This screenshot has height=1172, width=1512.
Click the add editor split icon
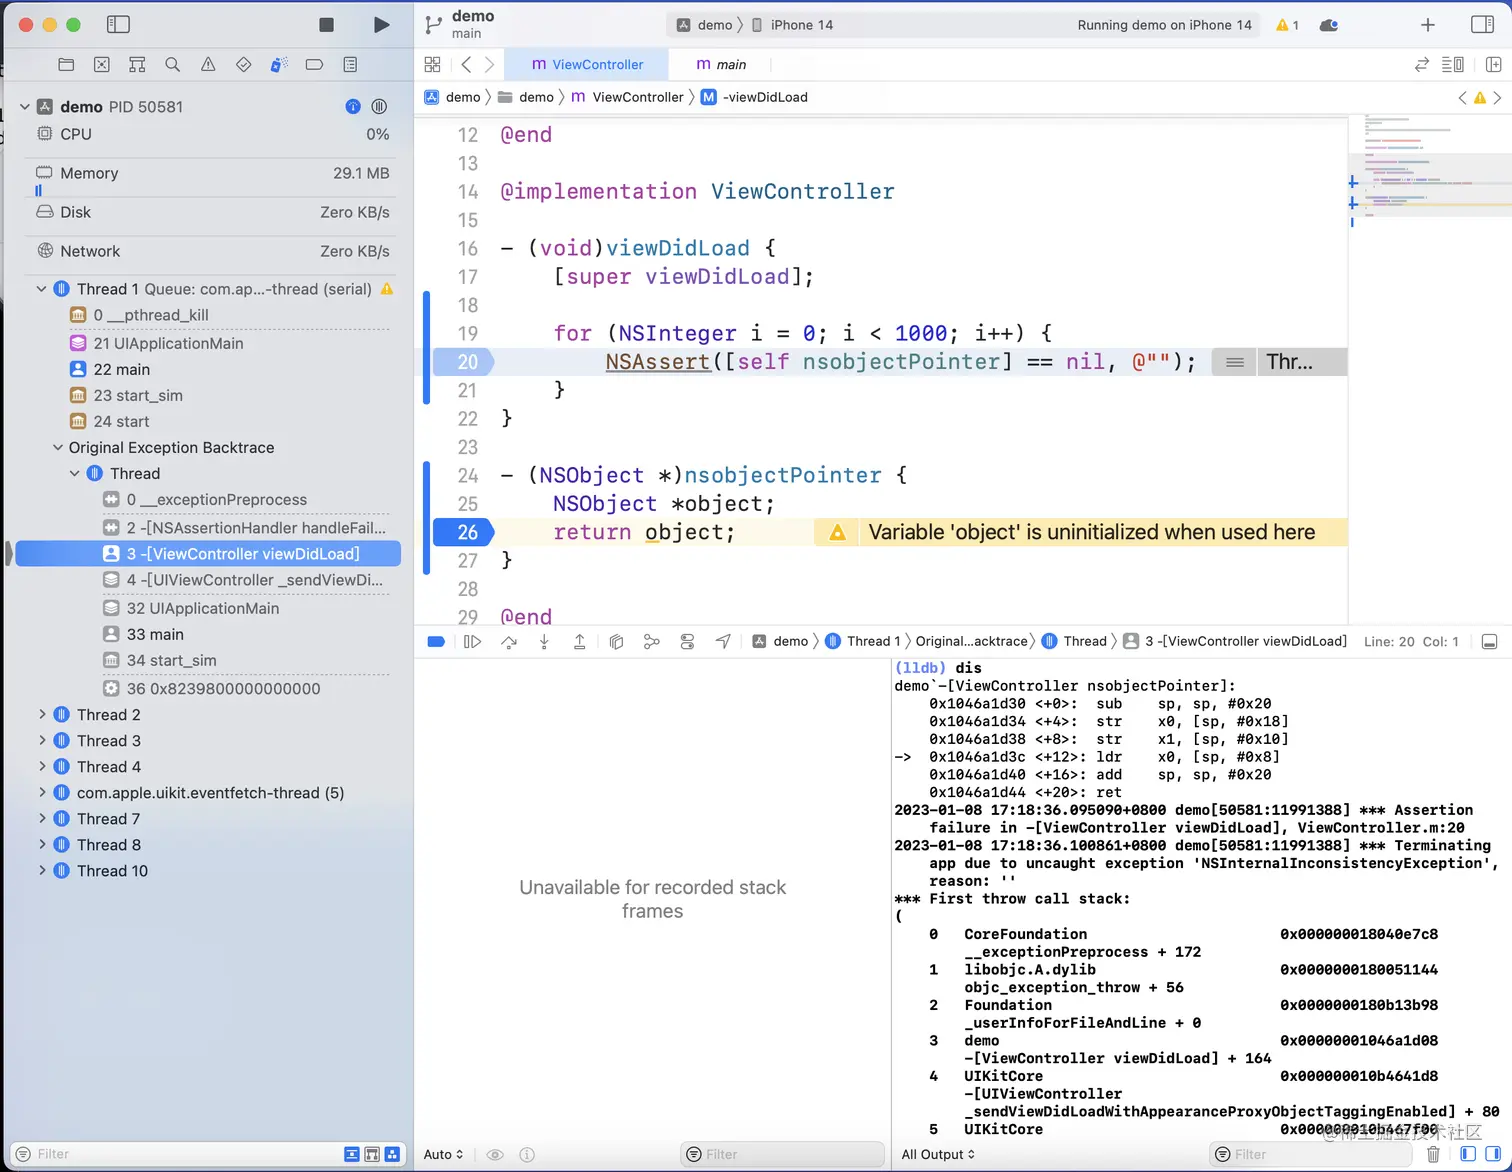tap(1494, 64)
